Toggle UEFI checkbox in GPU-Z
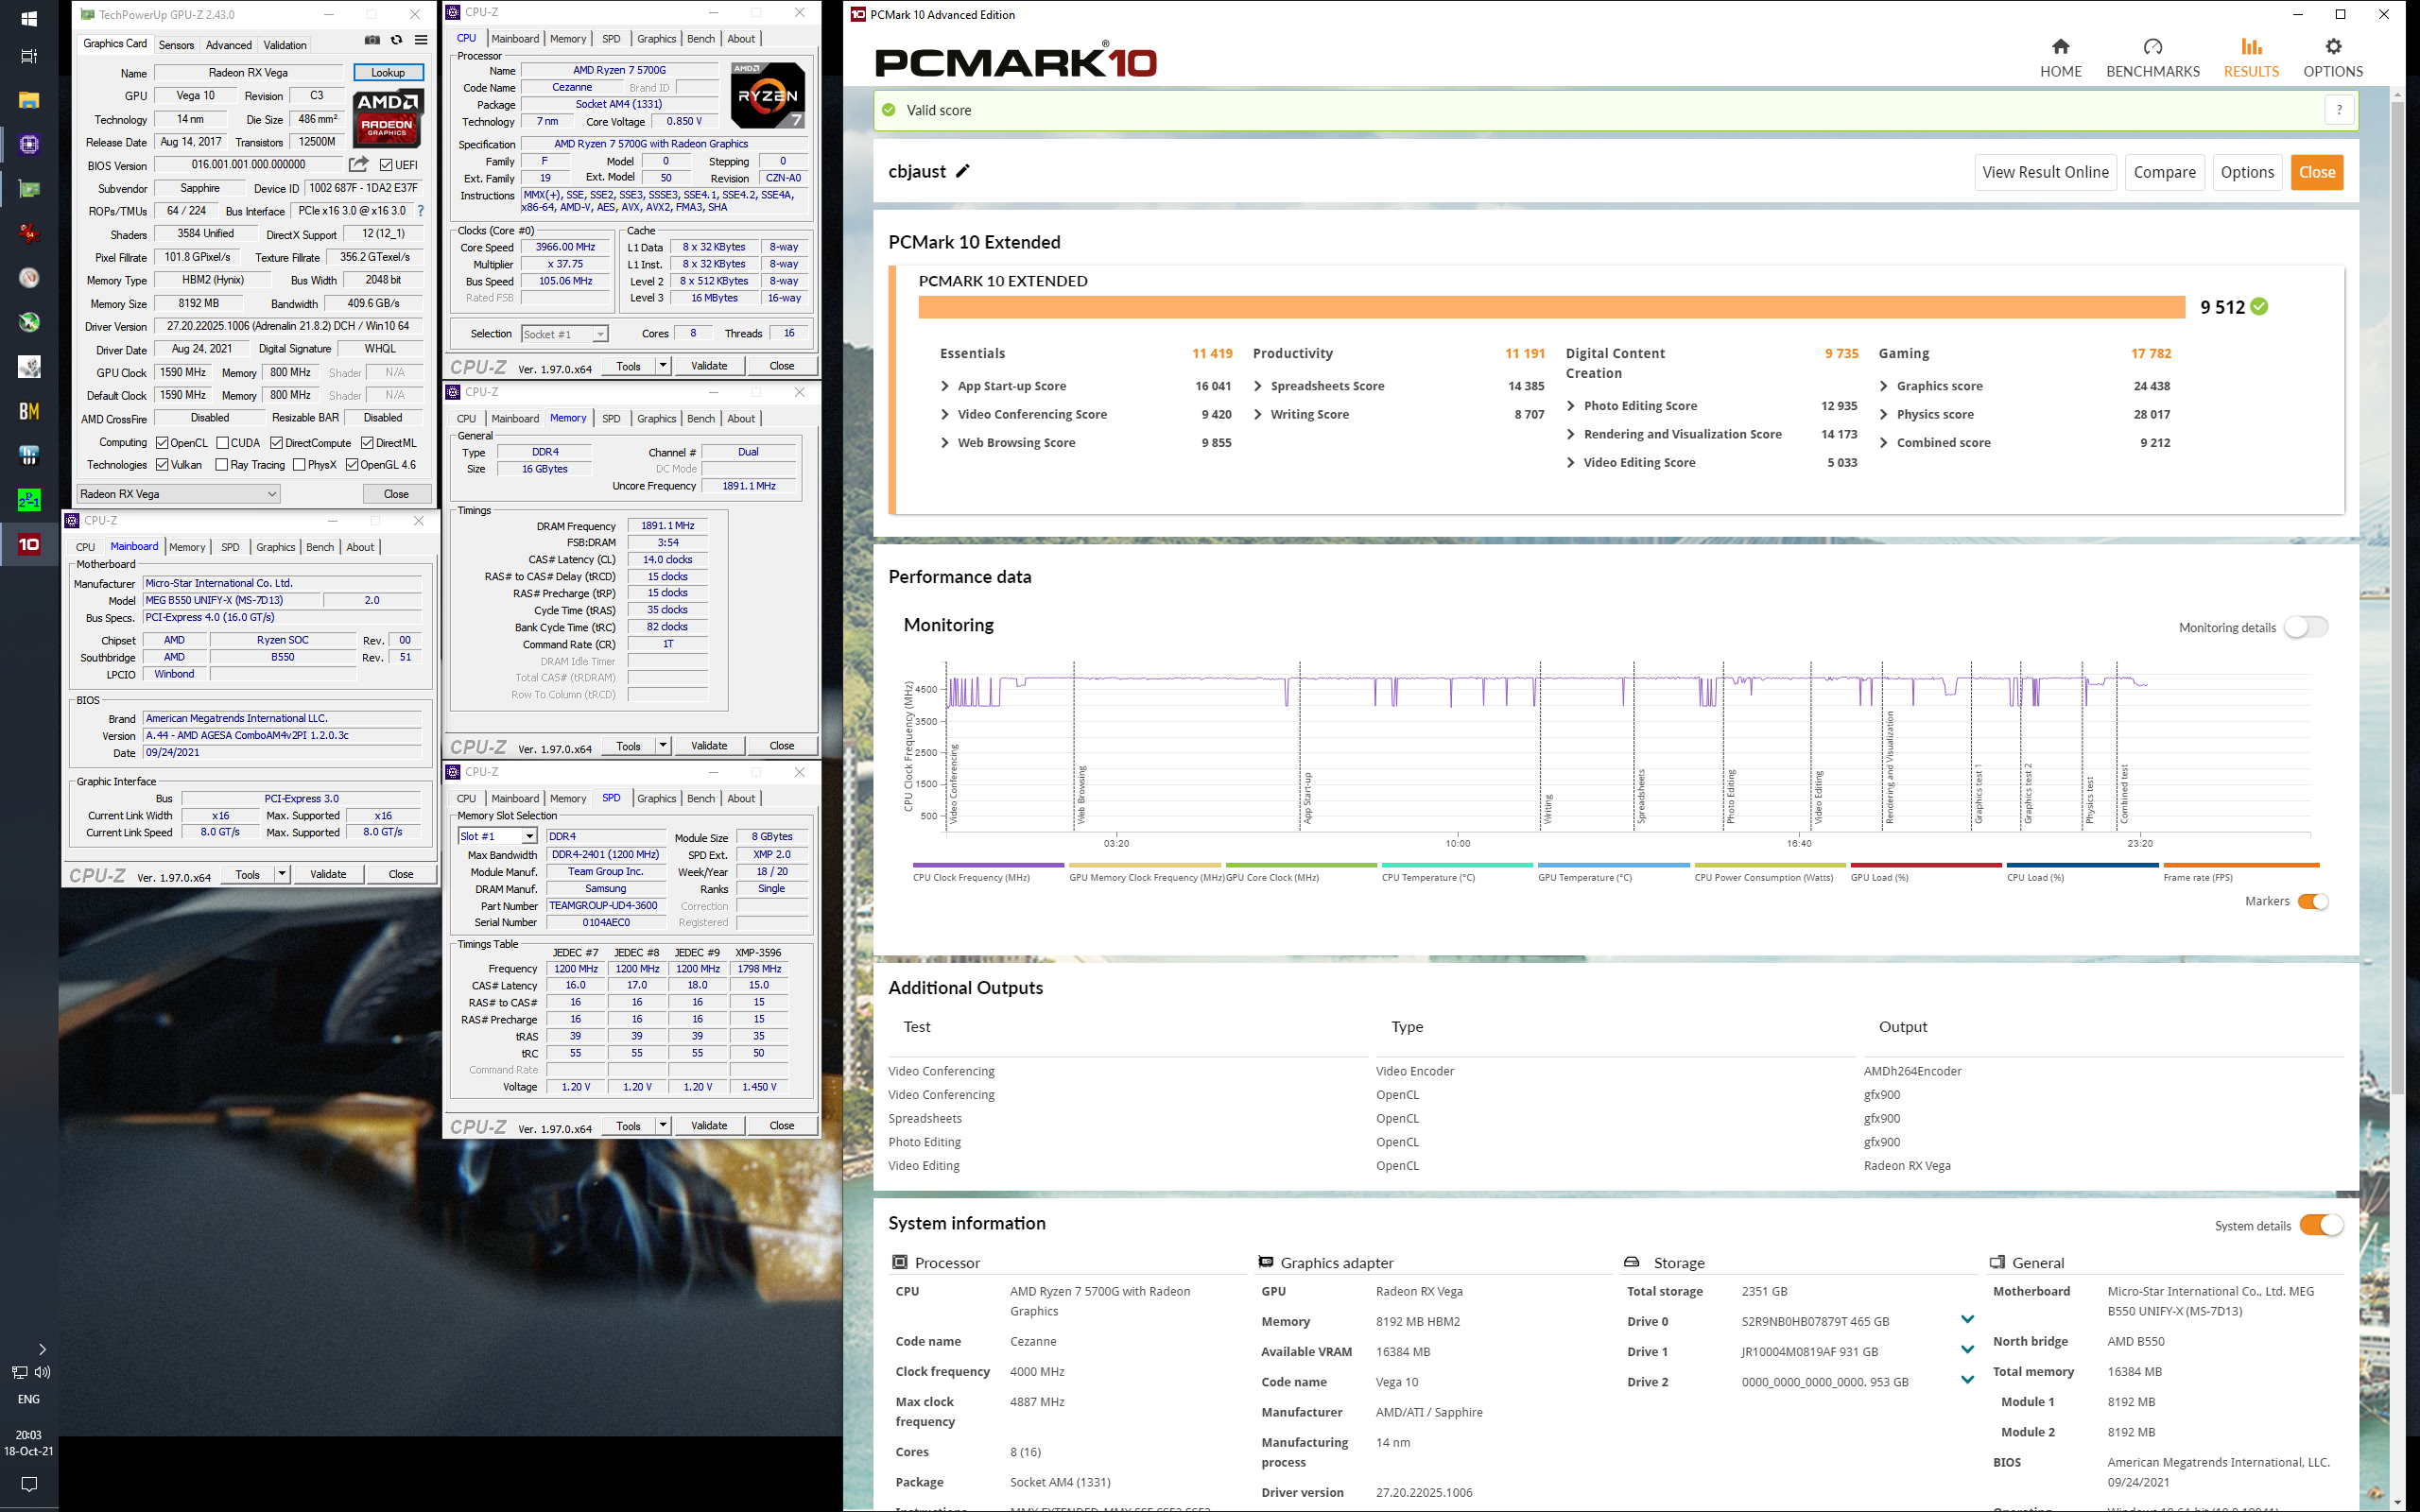 click(386, 165)
